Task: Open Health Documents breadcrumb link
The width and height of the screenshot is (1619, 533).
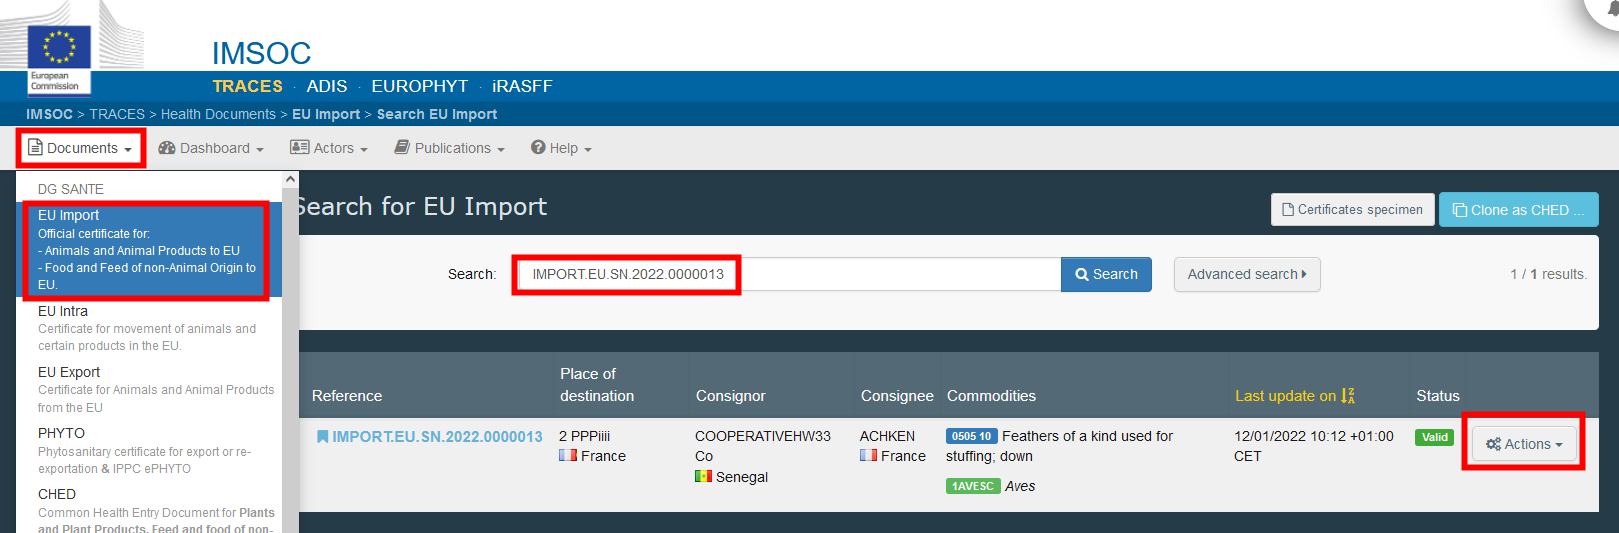Action: coord(218,114)
